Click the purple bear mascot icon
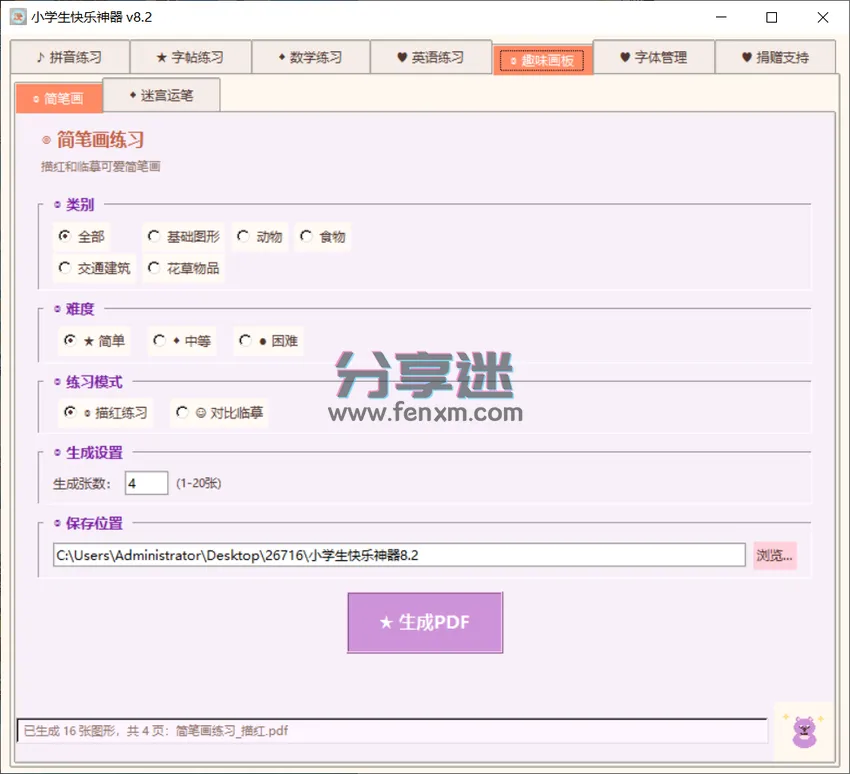 [804, 732]
